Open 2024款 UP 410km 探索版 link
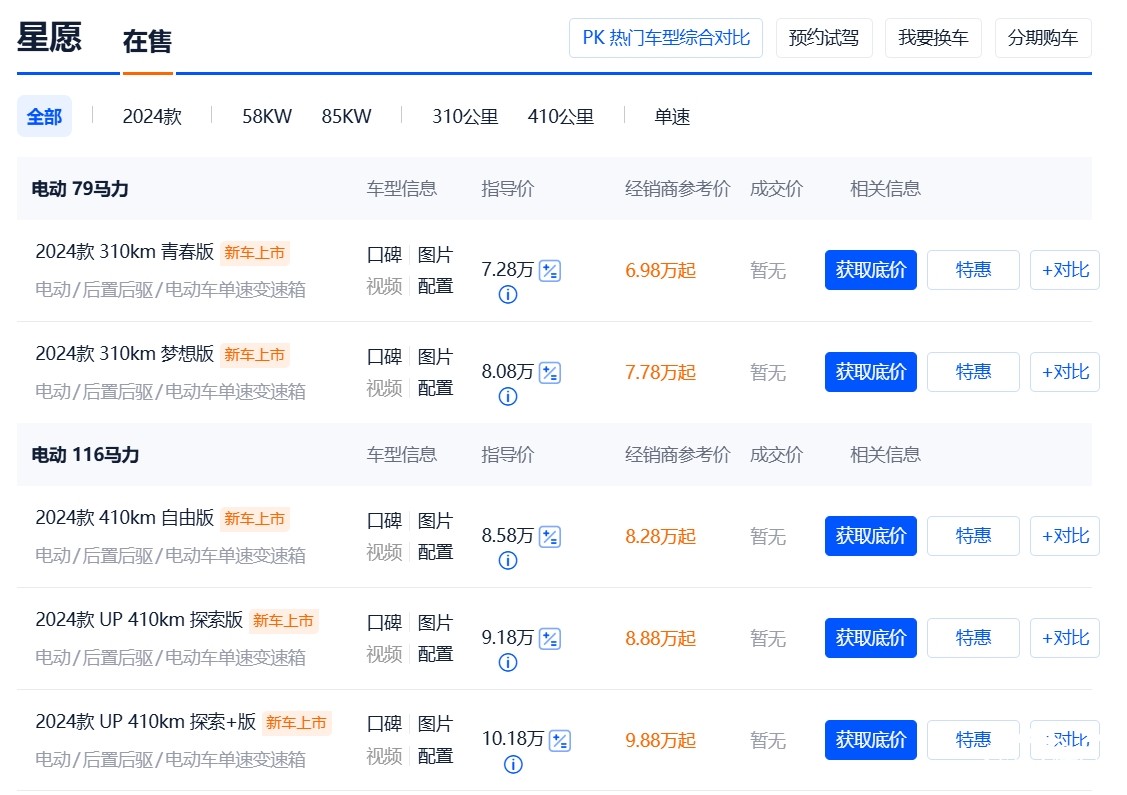 click(x=139, y=620)
